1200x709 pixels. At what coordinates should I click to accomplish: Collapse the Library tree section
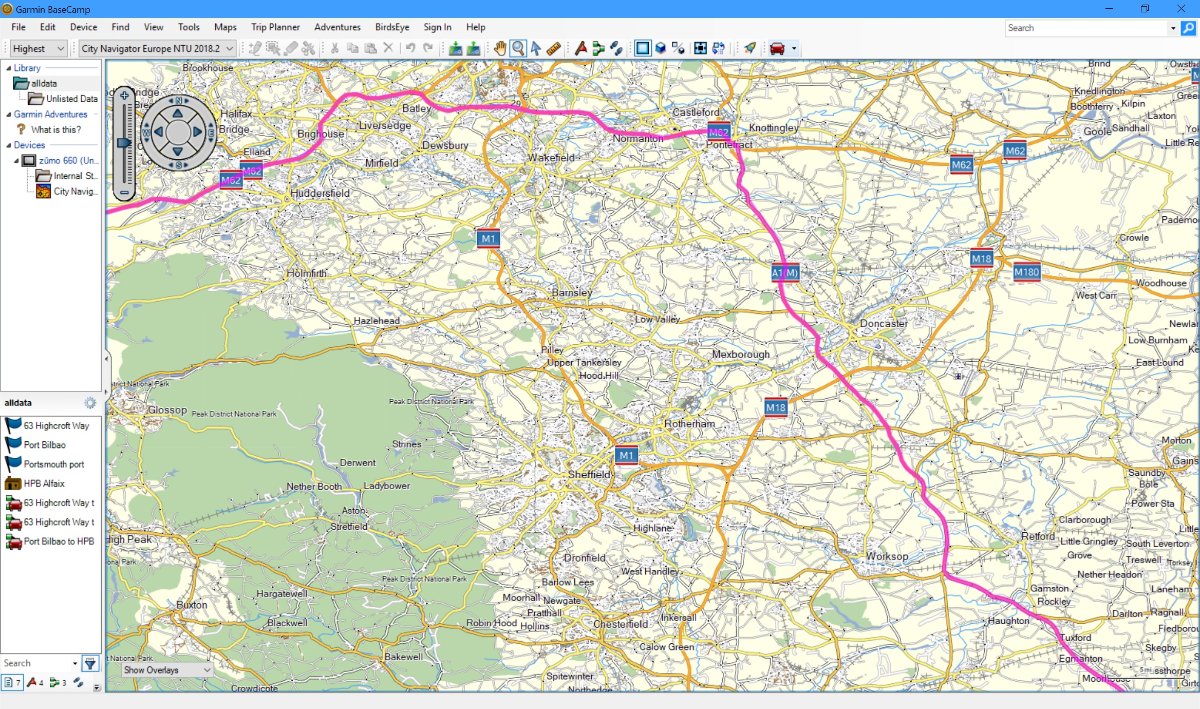point(9,68)
